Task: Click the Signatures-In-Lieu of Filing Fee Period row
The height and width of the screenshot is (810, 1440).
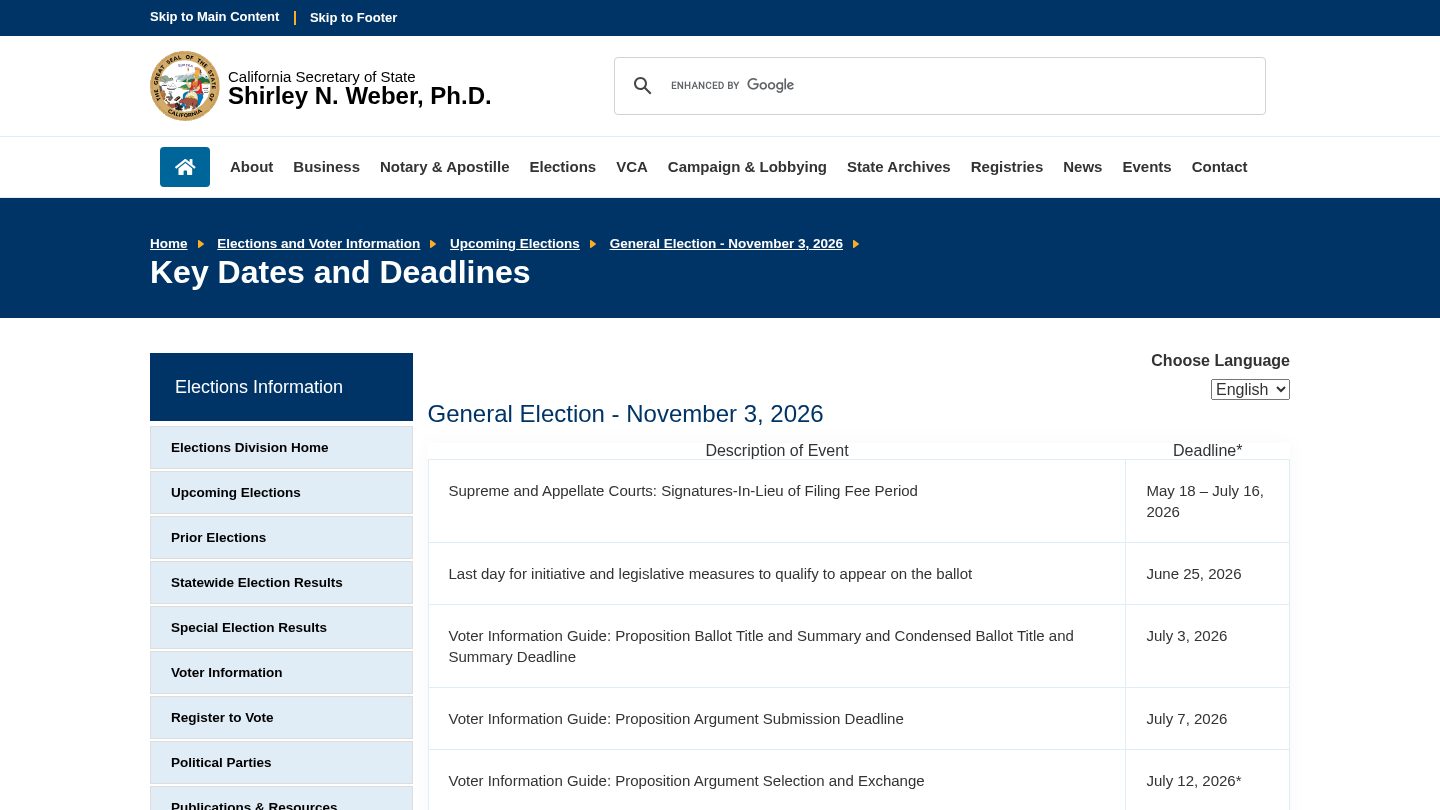Action: pyautogui.click(x=858, y=501)
